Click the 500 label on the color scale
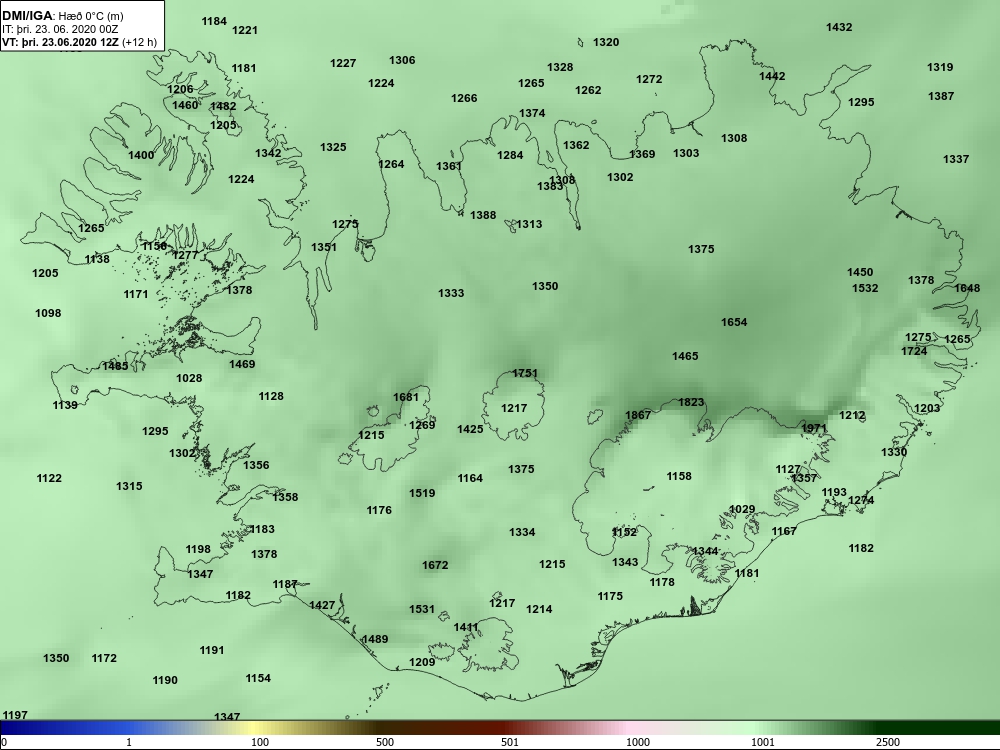Image resolution: width=1000 pixels, height=750 pixels. tap(385, 742)
